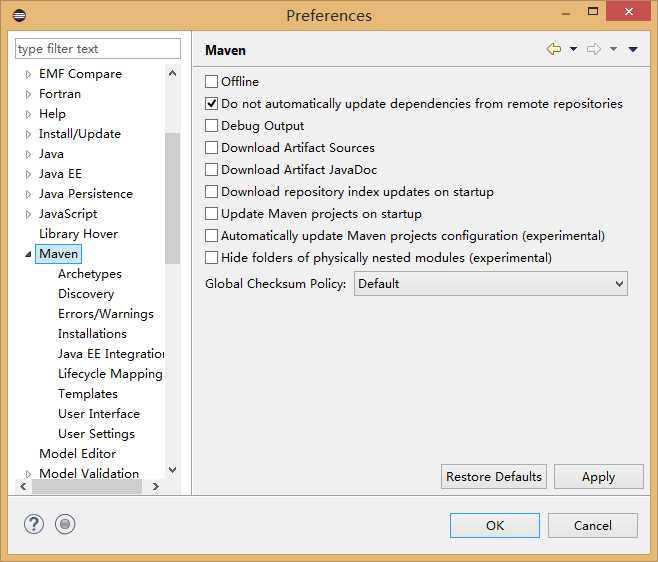Check Download Artifact Sources
The width and height of the screenshot is (658, 562).
211,147
